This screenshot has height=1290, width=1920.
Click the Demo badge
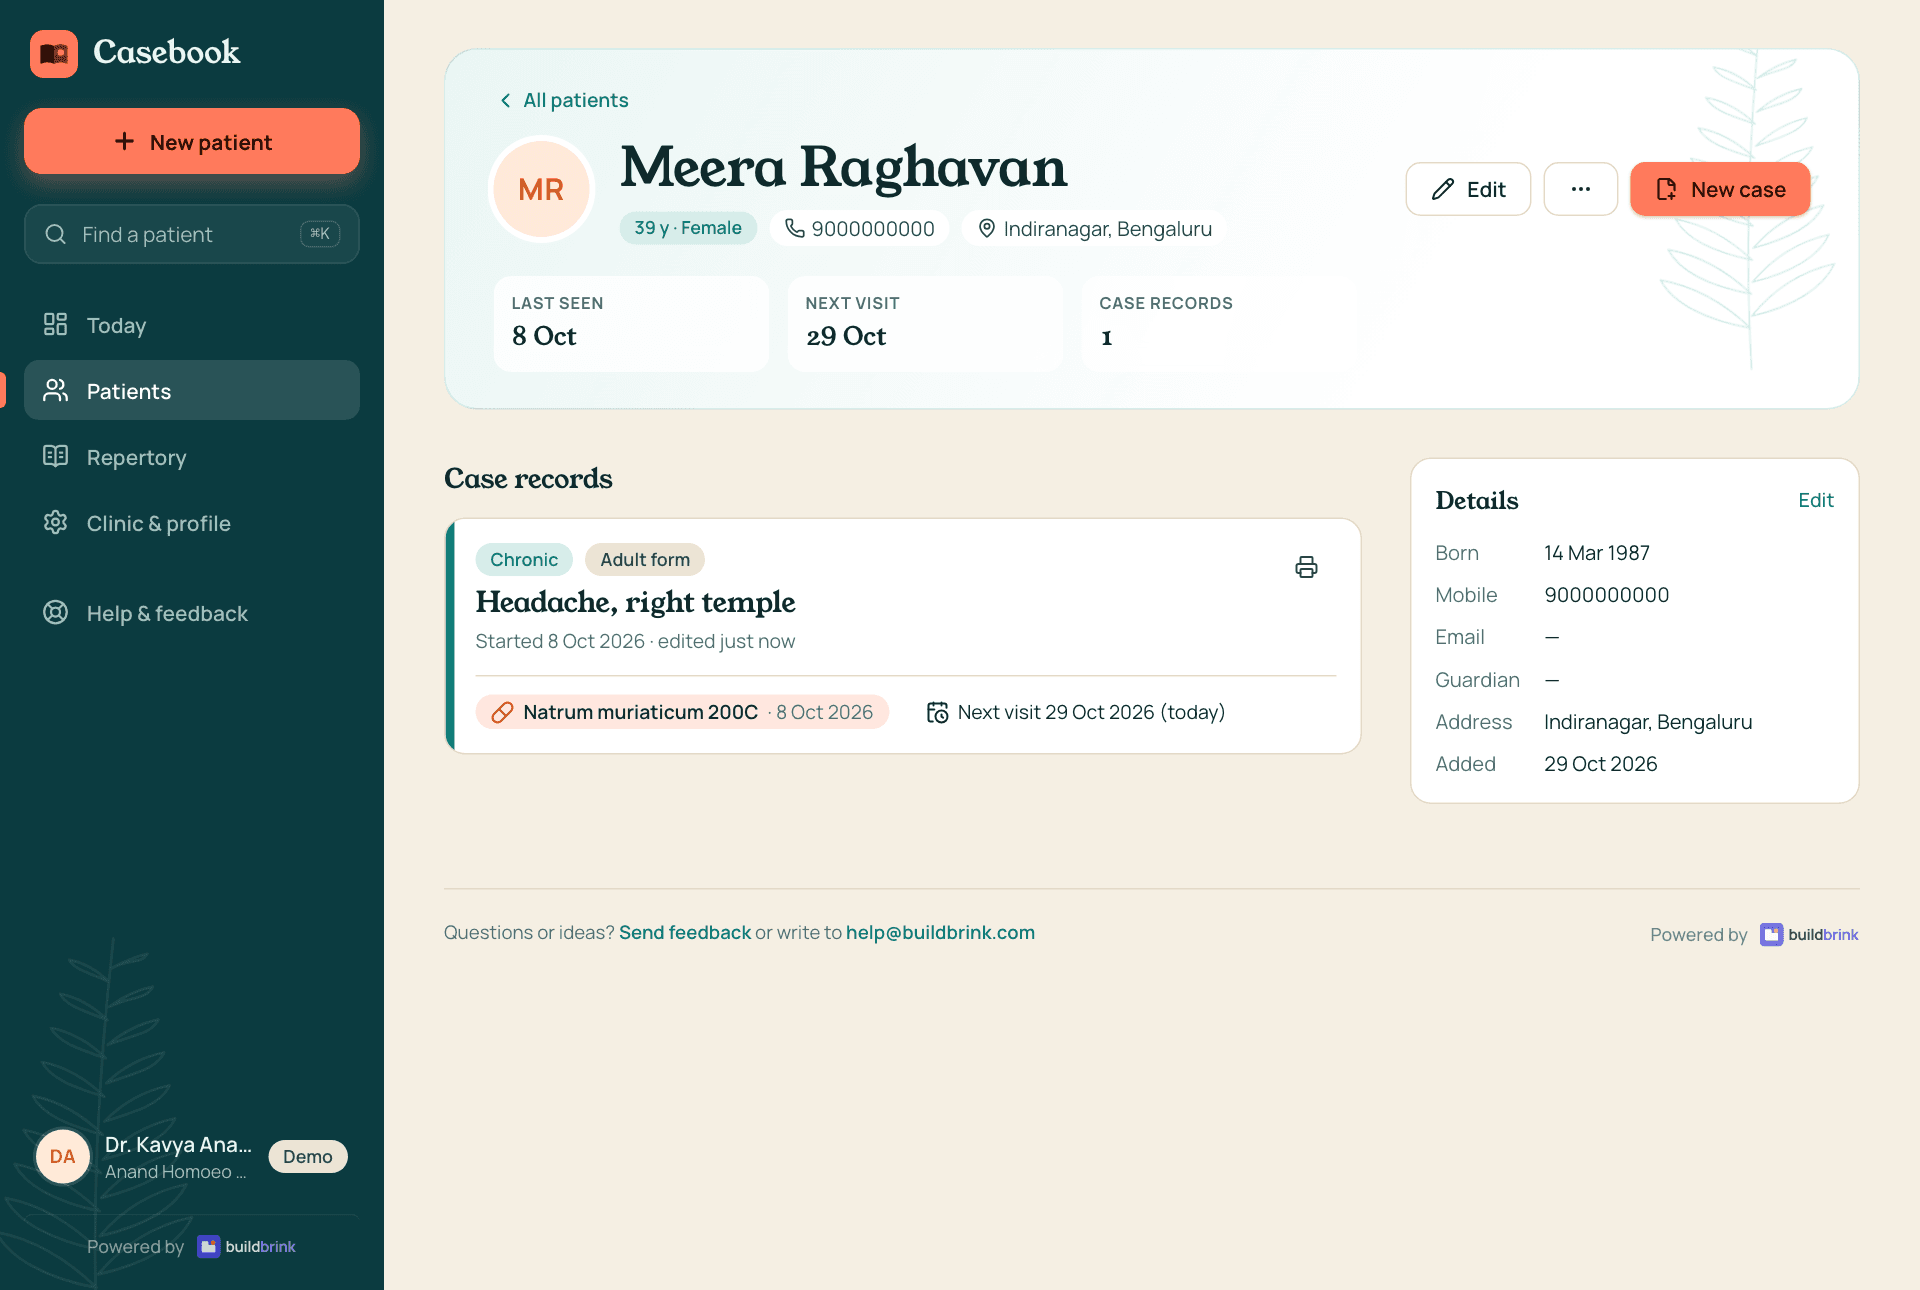[x=308, y=1156]
